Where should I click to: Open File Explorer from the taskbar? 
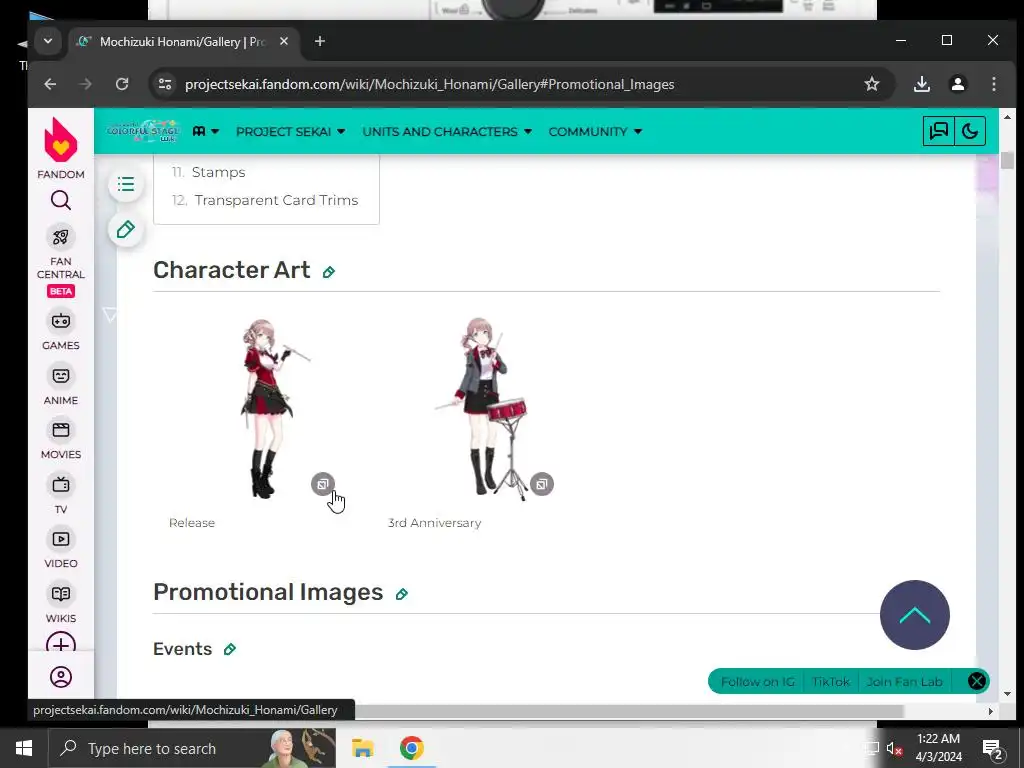[x=362, y=748]
